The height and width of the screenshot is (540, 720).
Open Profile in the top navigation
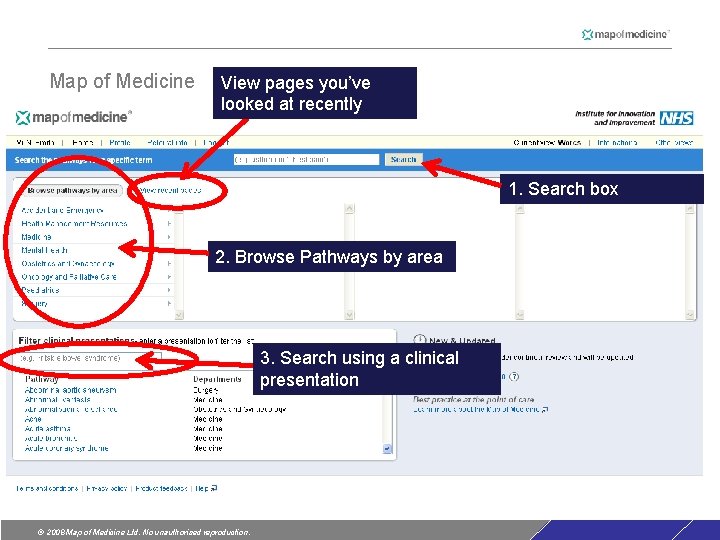120,143
